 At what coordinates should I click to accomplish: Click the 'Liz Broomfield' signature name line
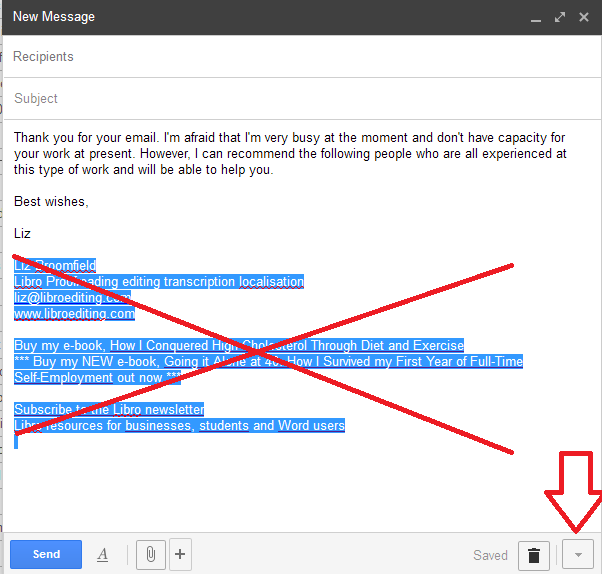click(x=55, y=266)
